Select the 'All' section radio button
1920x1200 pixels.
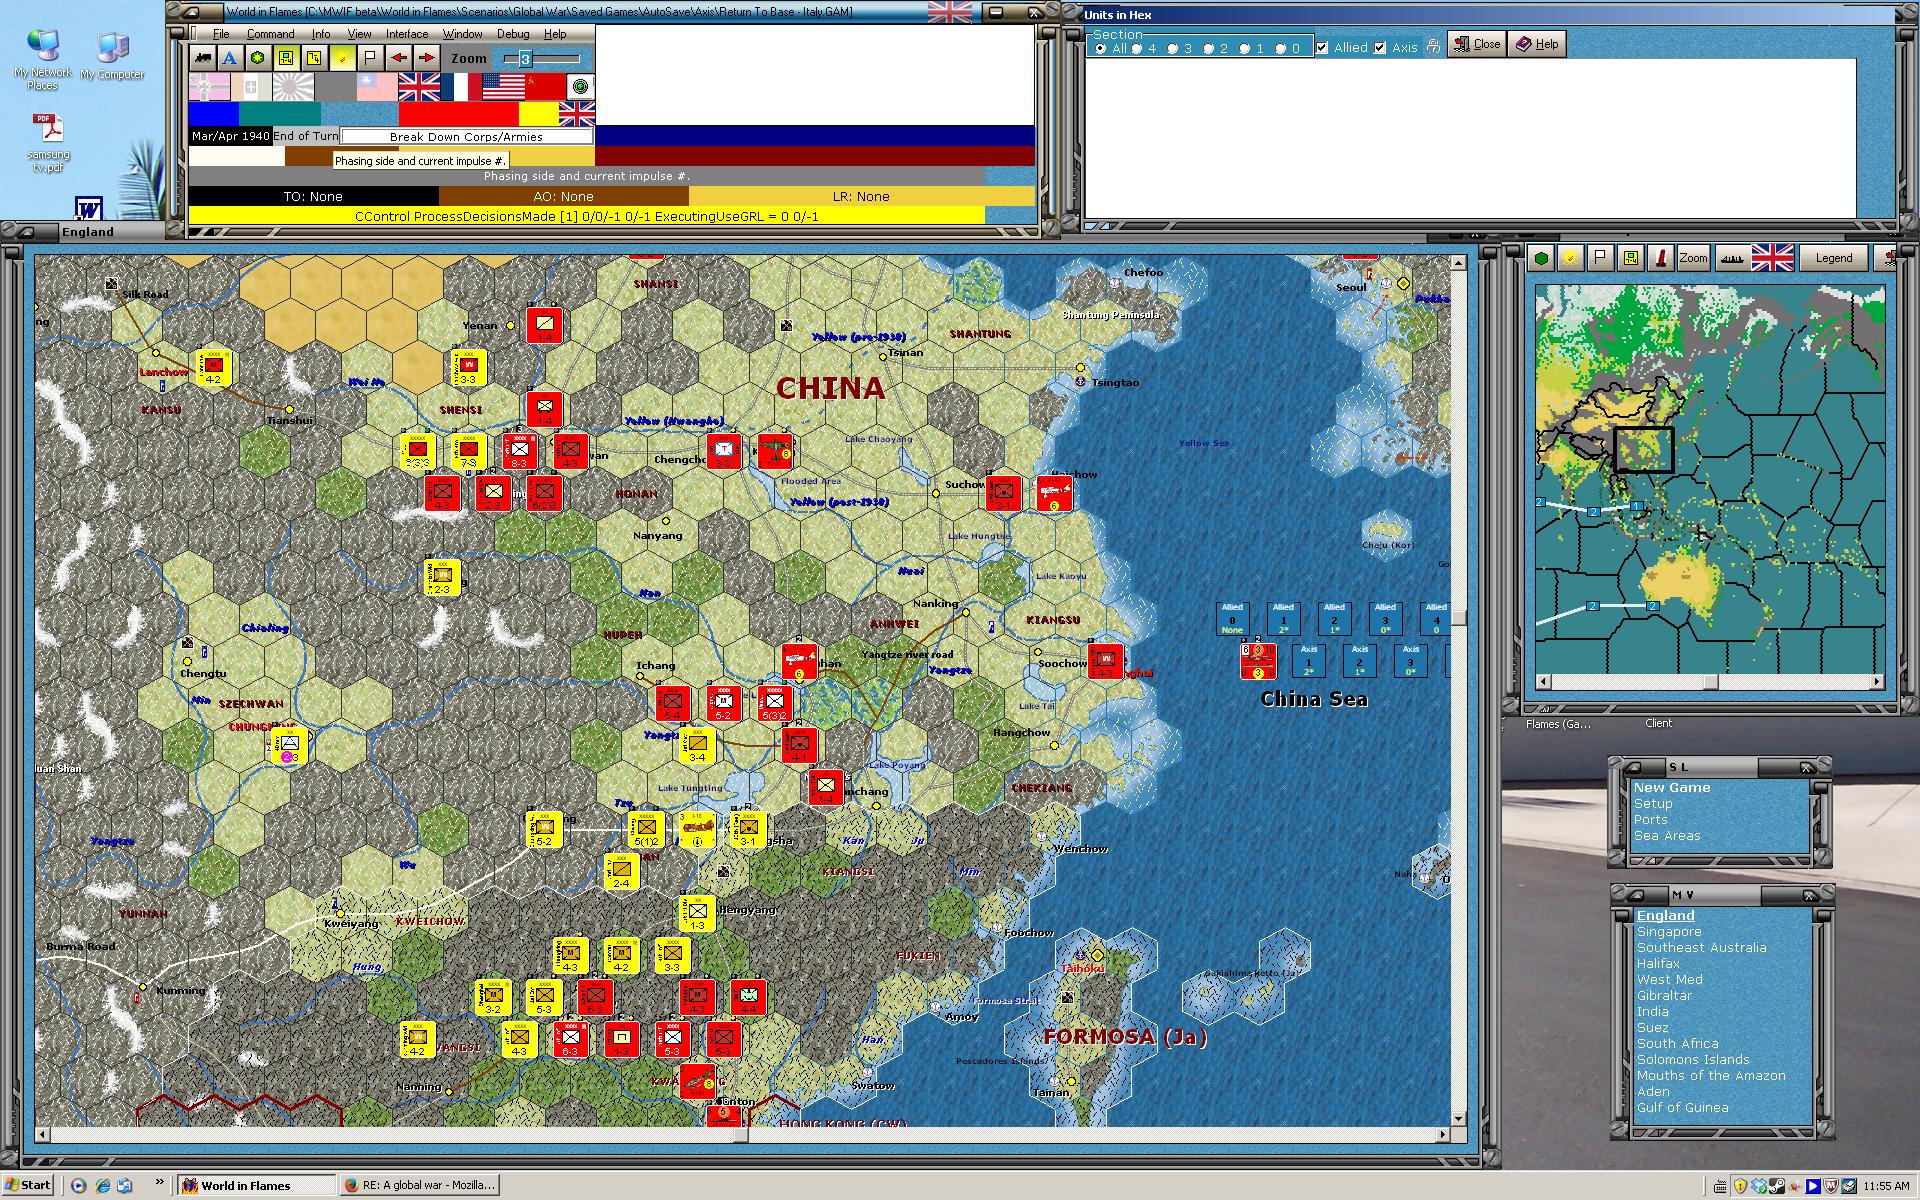pos(1100,48)
